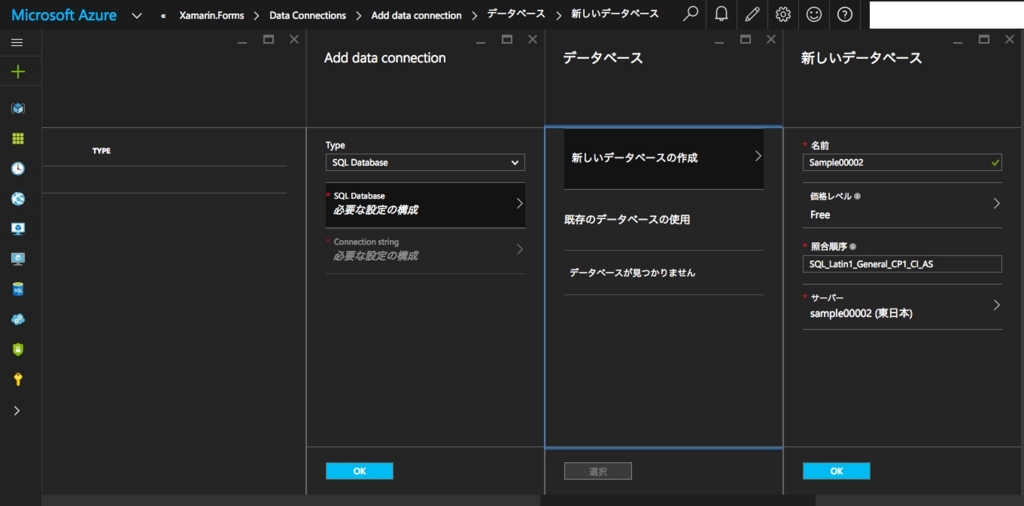1024x506 pixels.
Task: Click OK in Add data connection blade
Action: 359,471
